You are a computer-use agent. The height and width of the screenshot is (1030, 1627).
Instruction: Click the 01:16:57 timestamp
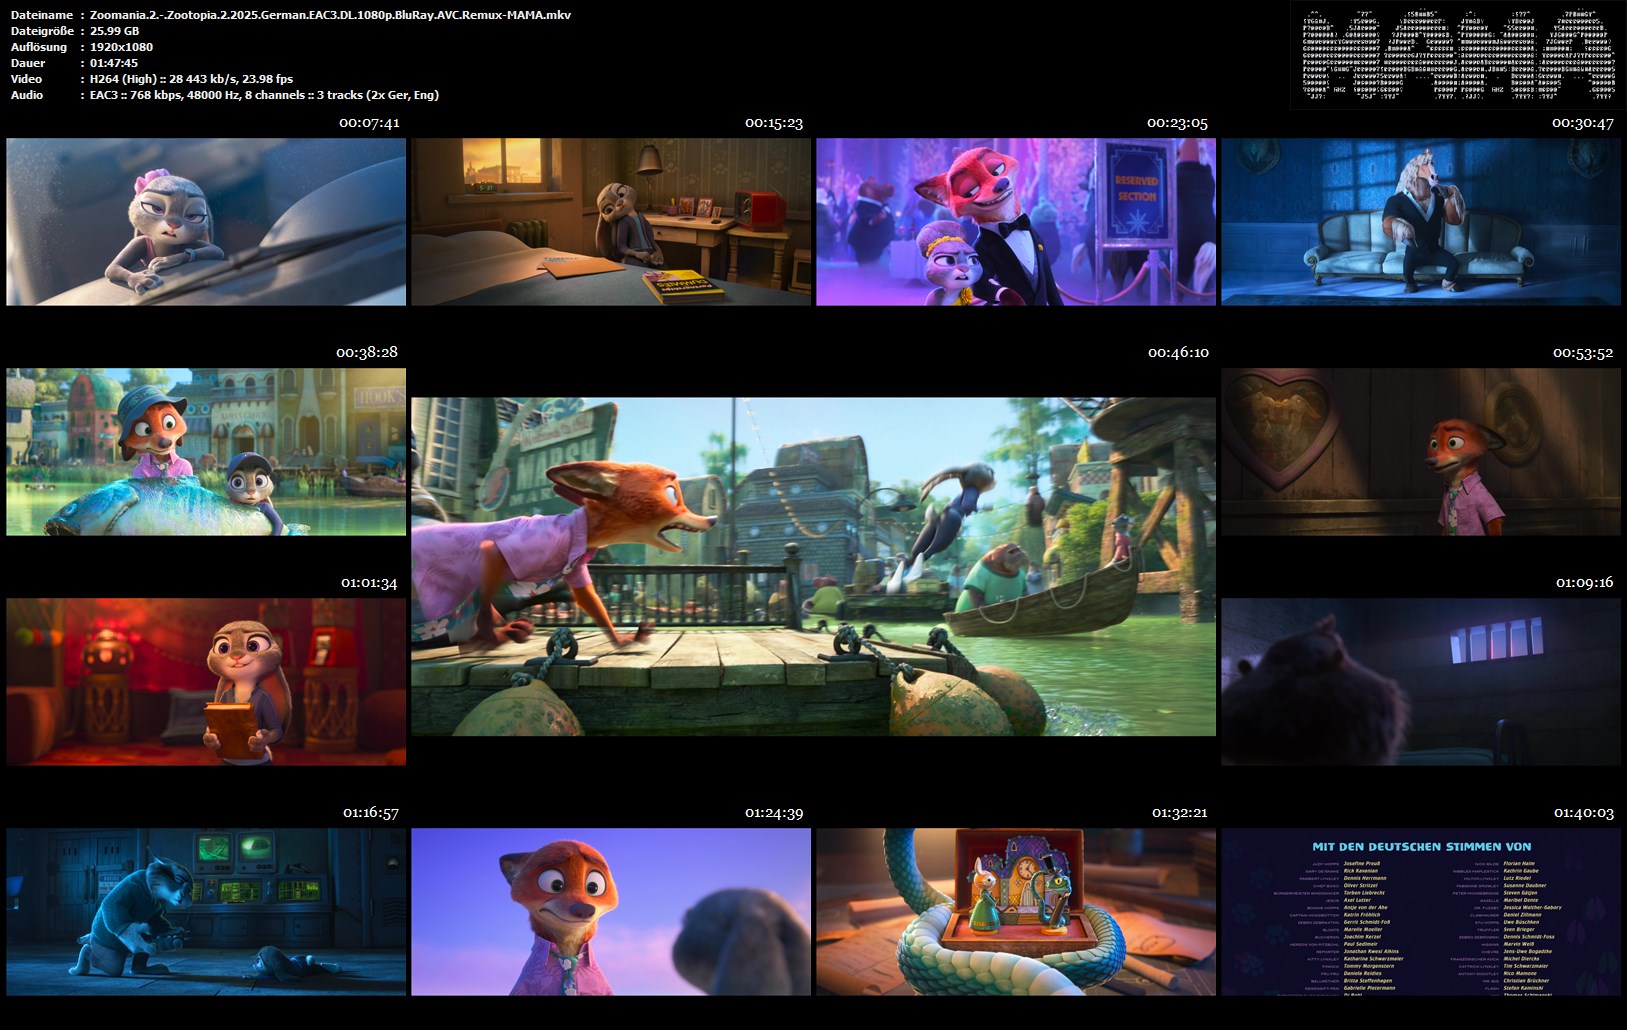[x=371, y=812]
